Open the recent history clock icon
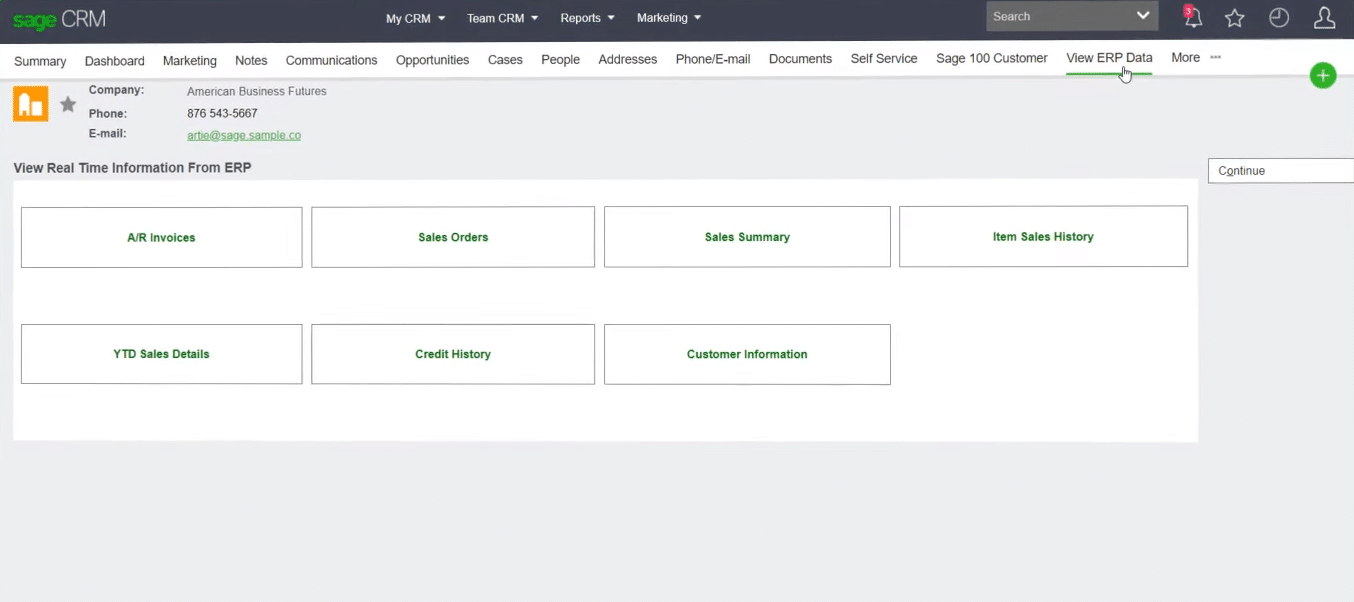 tap(1279, 18)
